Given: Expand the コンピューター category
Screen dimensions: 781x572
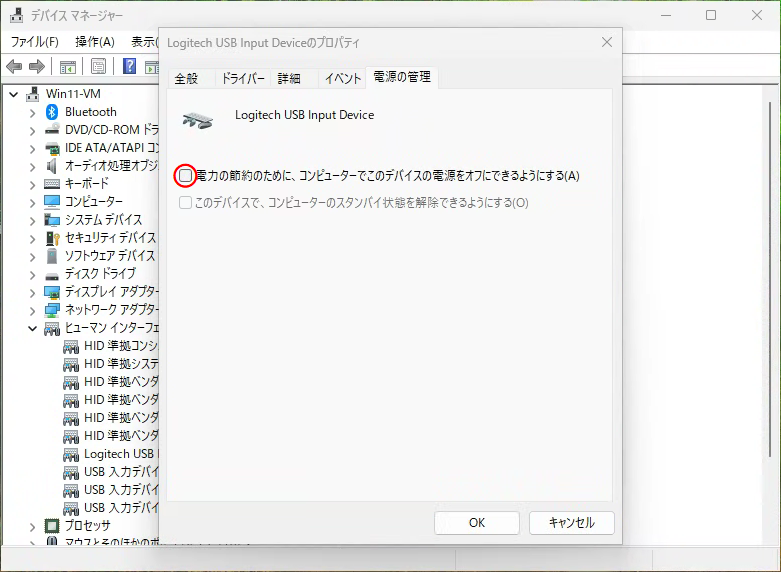Looking at the screenshot, I should click(33, 202).
